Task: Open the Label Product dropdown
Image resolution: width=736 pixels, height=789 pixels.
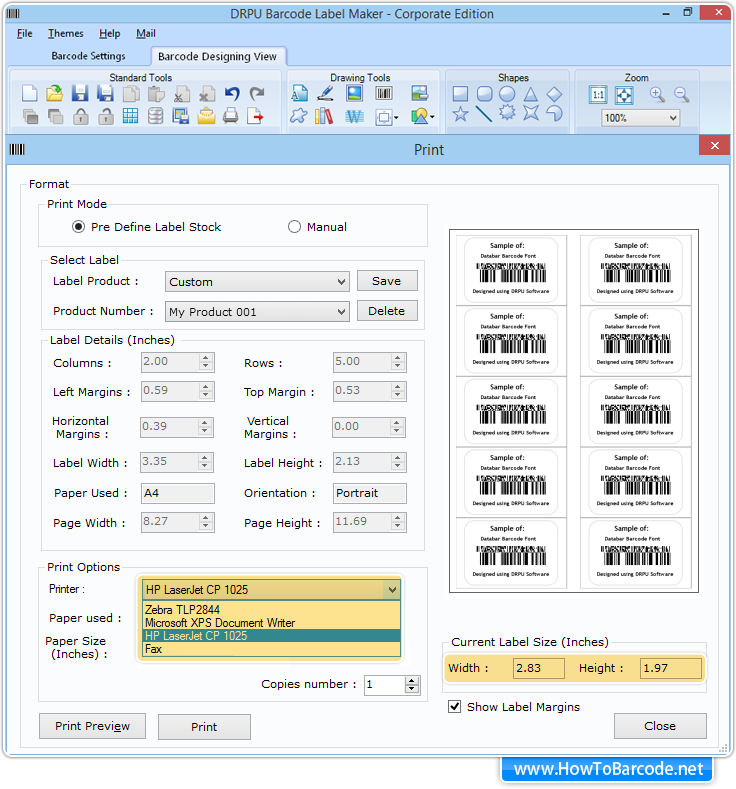Action: coord(341,282)
